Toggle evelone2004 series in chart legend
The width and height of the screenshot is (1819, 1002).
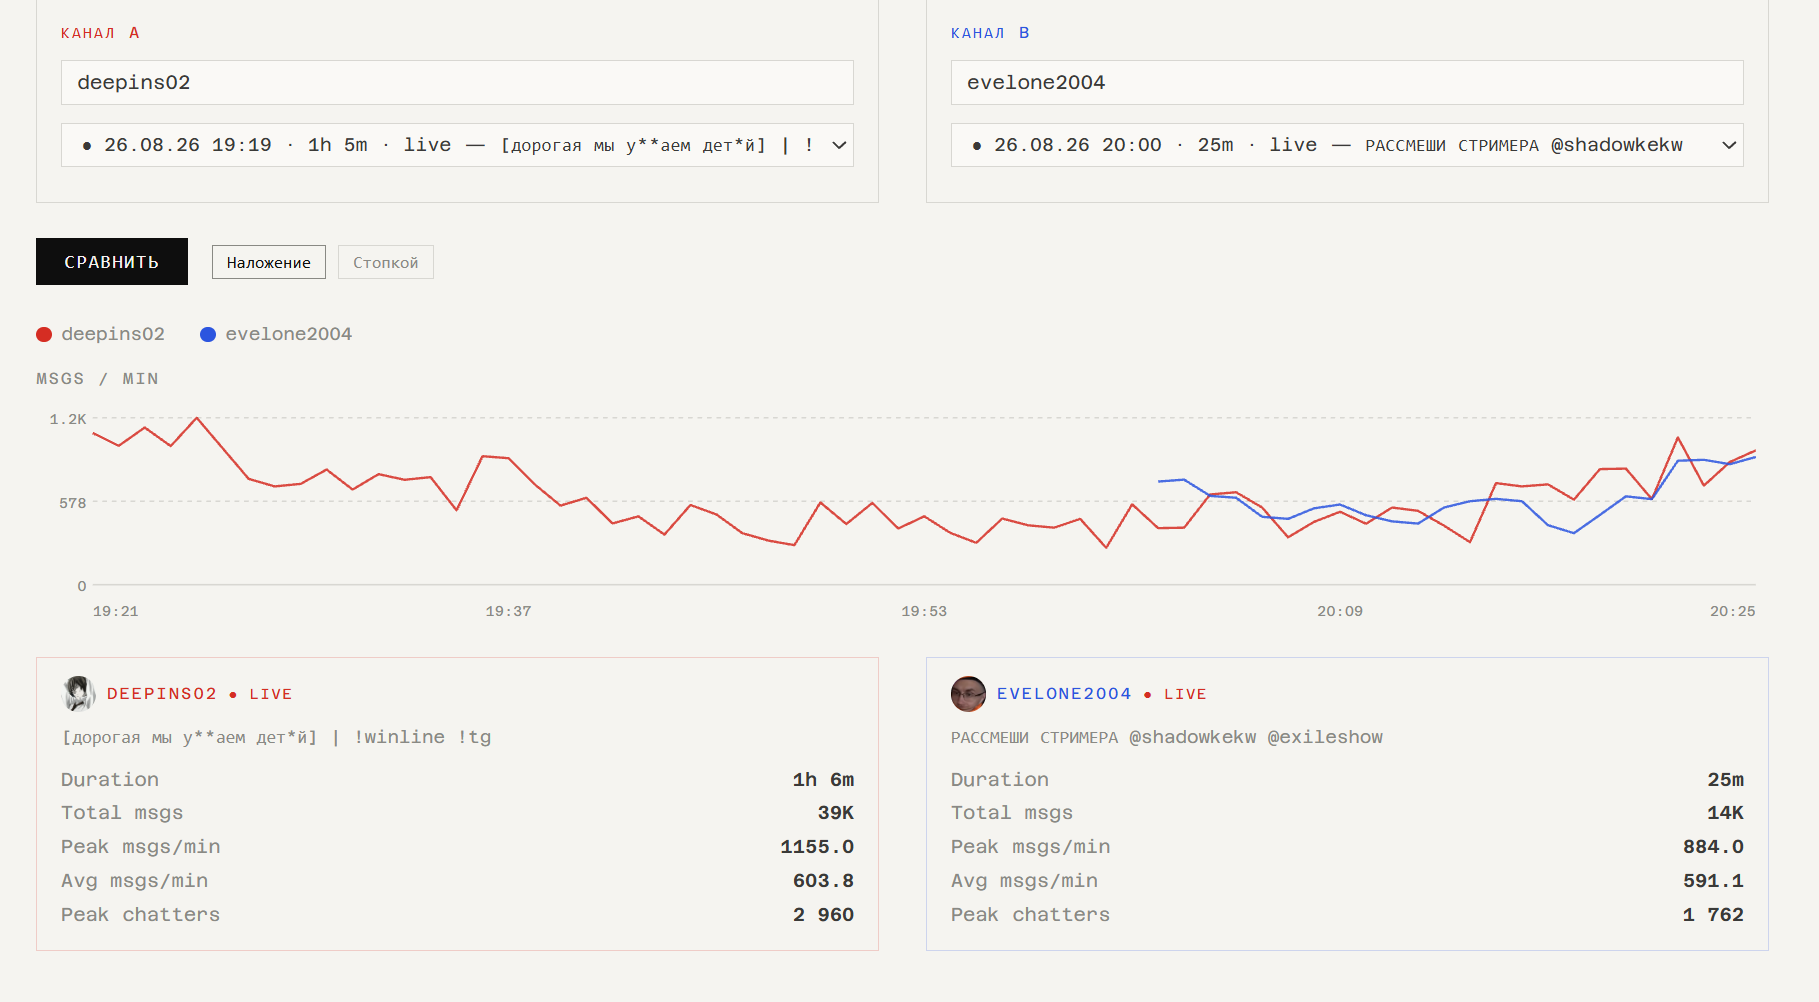pos(276,334)
